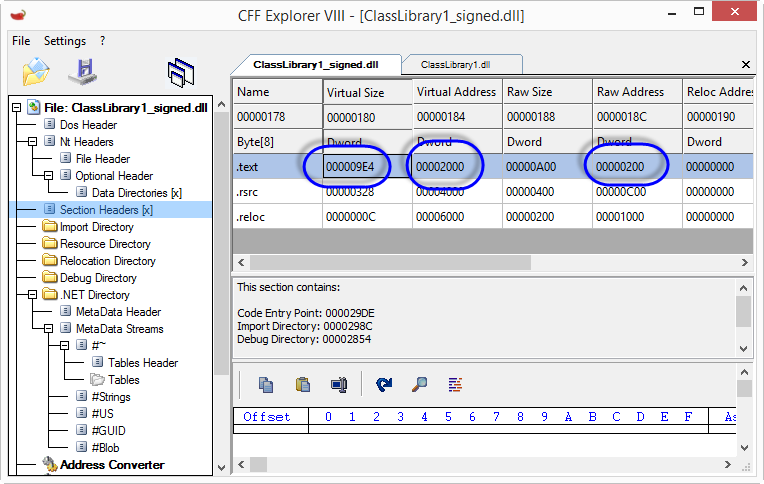764x484 pixels.
Task: Collapse the Optional Header tree node
Action: (x=48, y=176)
